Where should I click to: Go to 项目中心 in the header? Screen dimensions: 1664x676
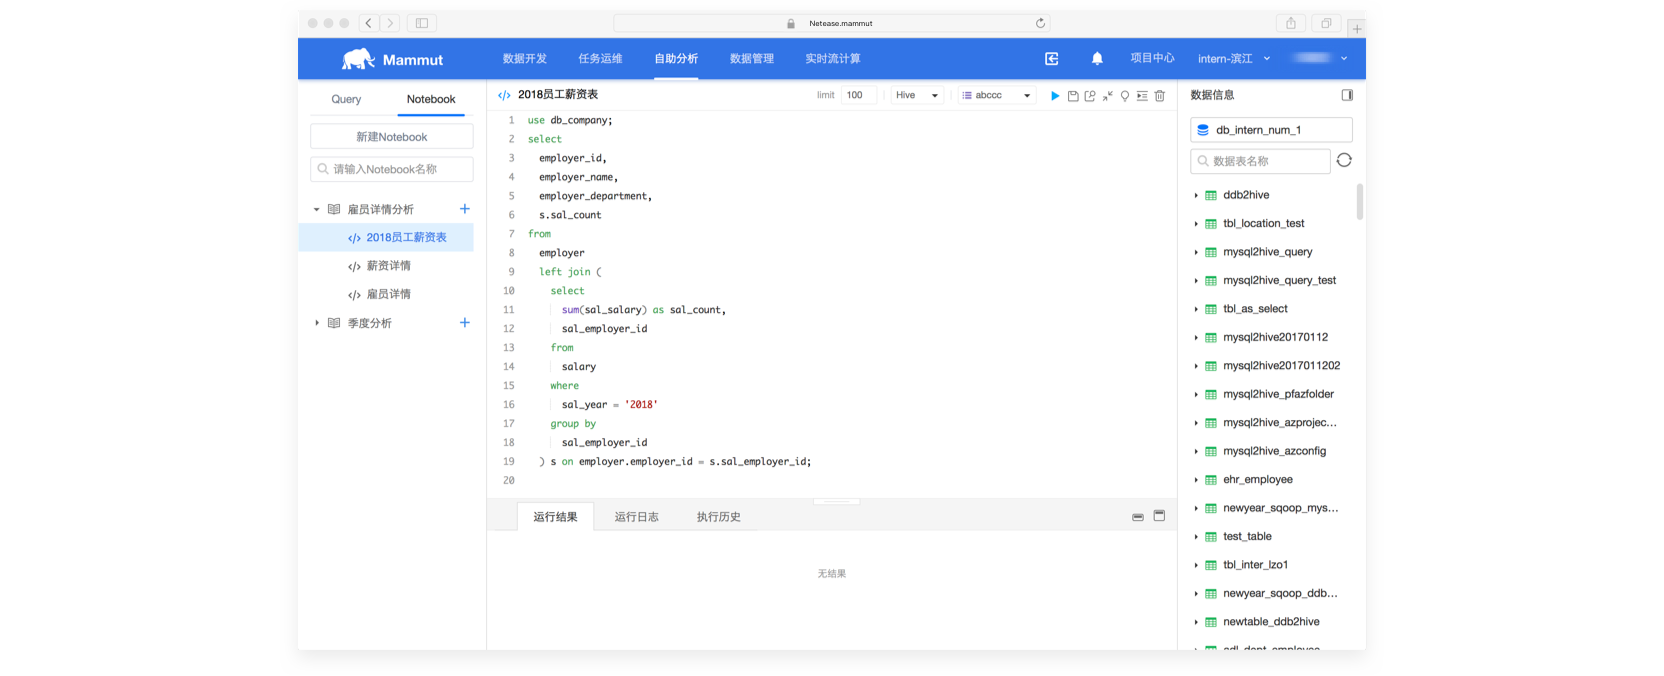pos(1152,59)
